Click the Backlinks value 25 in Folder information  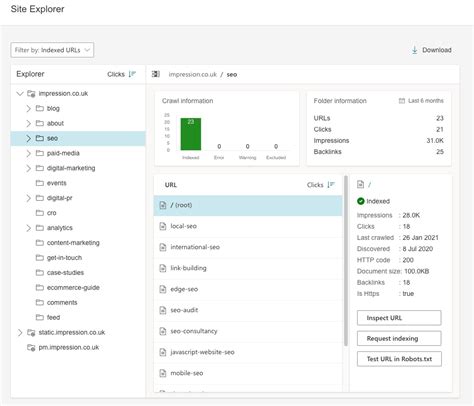coord(440,152)
